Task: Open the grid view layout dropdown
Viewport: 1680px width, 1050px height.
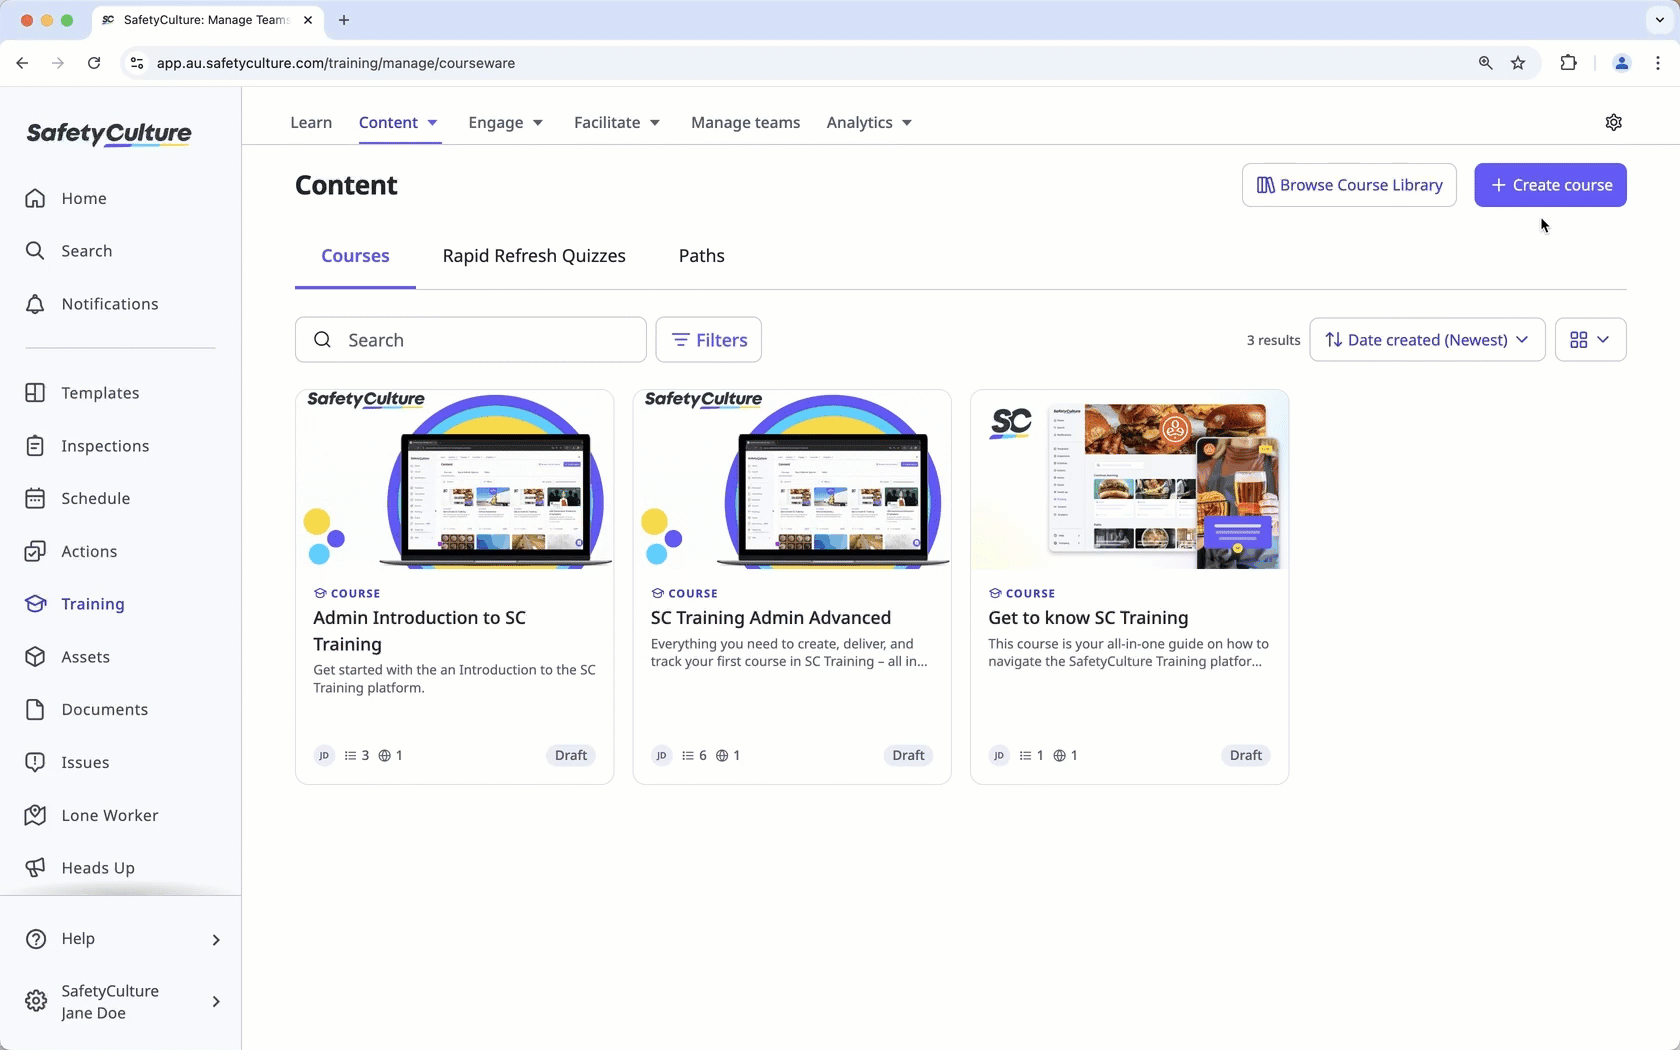Action: click(x=1590, y=340)
